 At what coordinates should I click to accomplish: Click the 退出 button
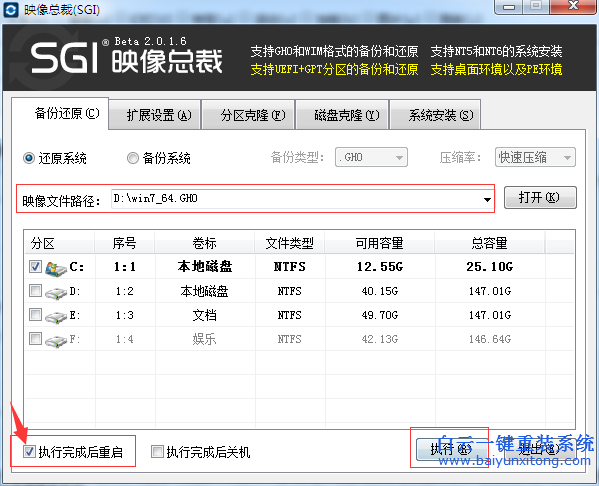point(539,450)
